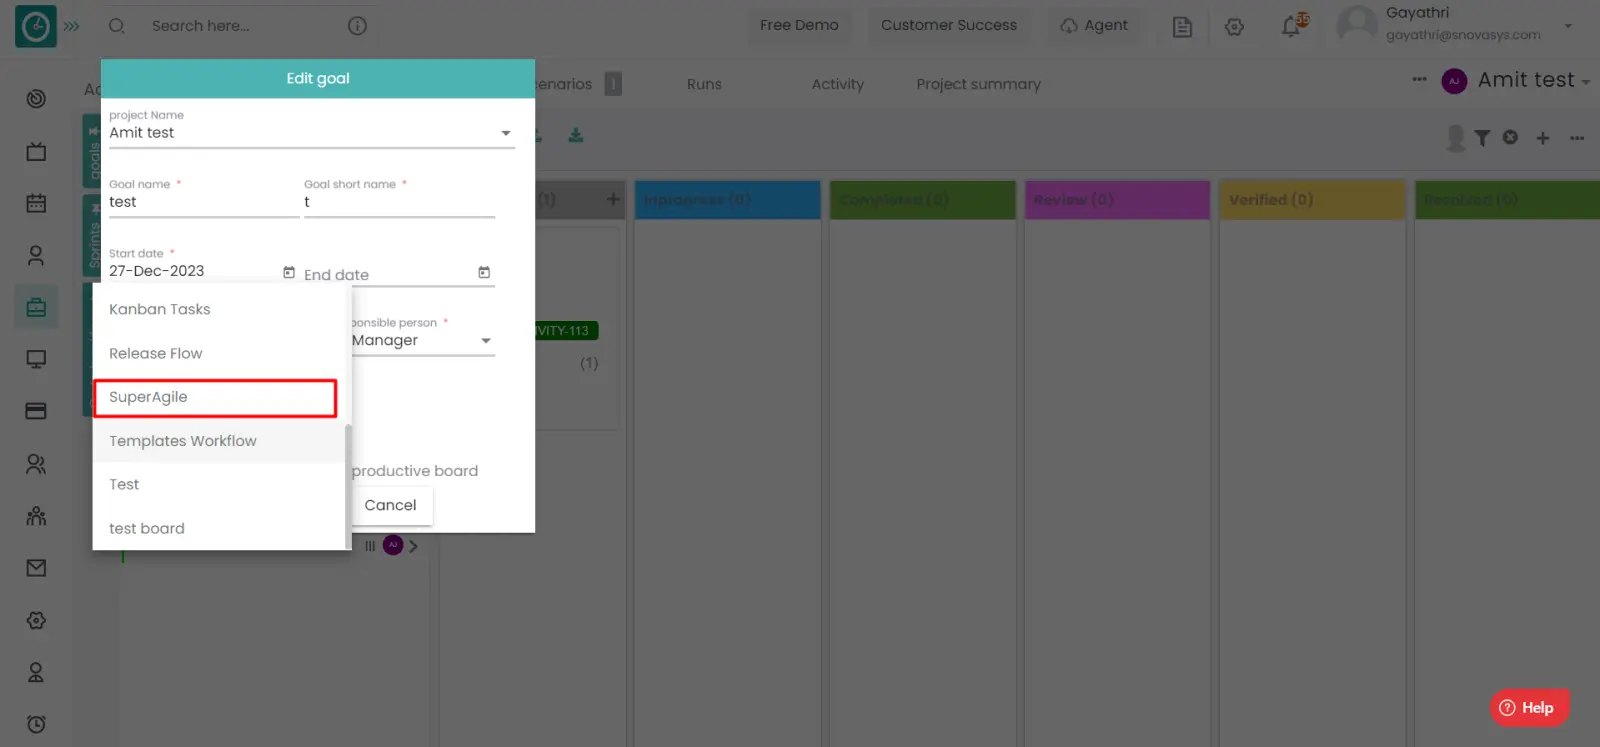Click the right chevron beside small AJ avatar

click(x=413, y=546)
